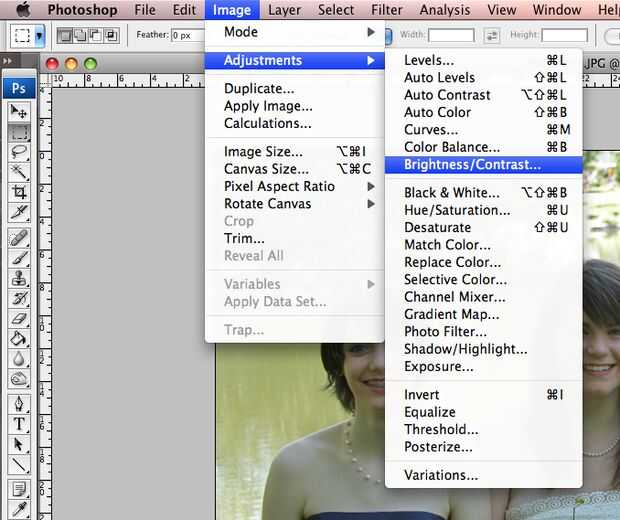Expand the toolbox with double-arrow control

7,61
